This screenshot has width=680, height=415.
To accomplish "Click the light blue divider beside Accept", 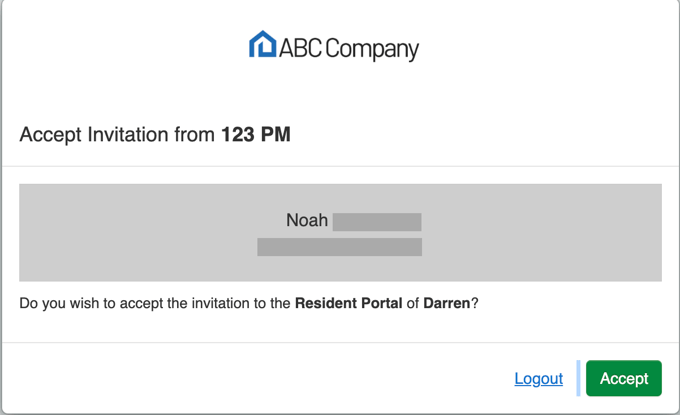I will (578, 378).
